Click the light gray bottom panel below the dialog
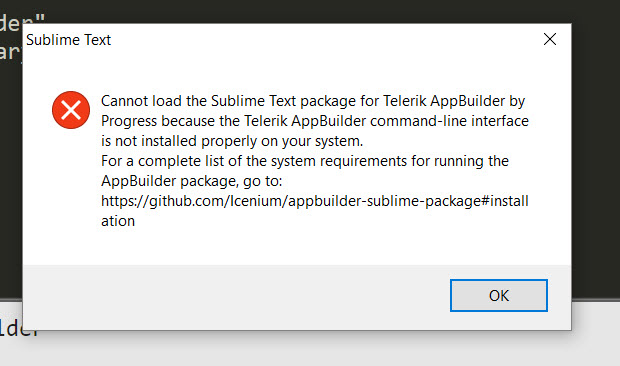Screen dimensions: 620x366 coord(310,349)
